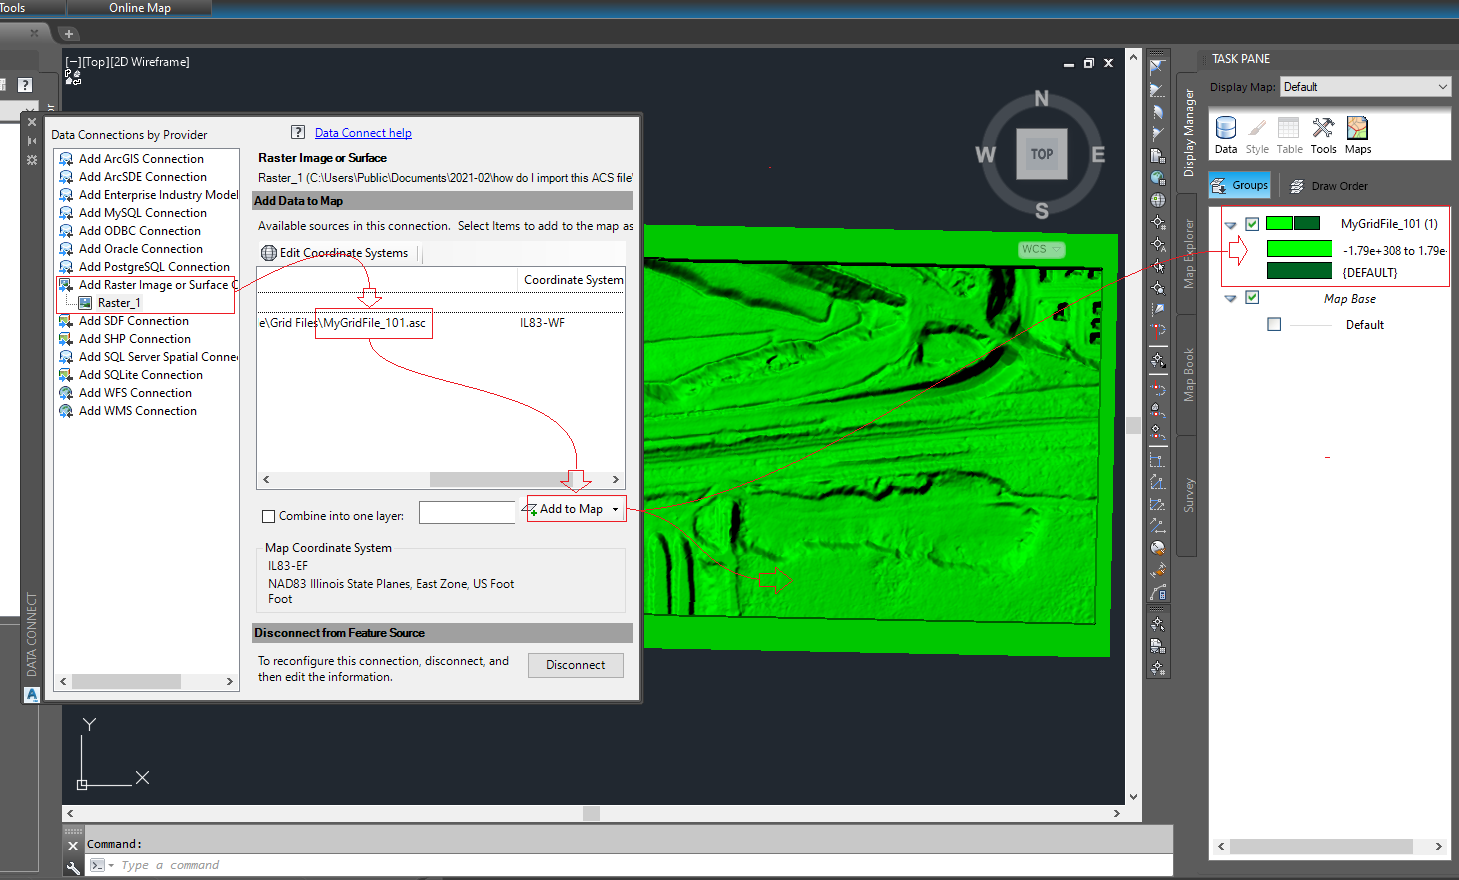Screen dimensions: 1459x880
Task: Collapse the MyGridFile_101 tree expander
Action: point(1230,224)
